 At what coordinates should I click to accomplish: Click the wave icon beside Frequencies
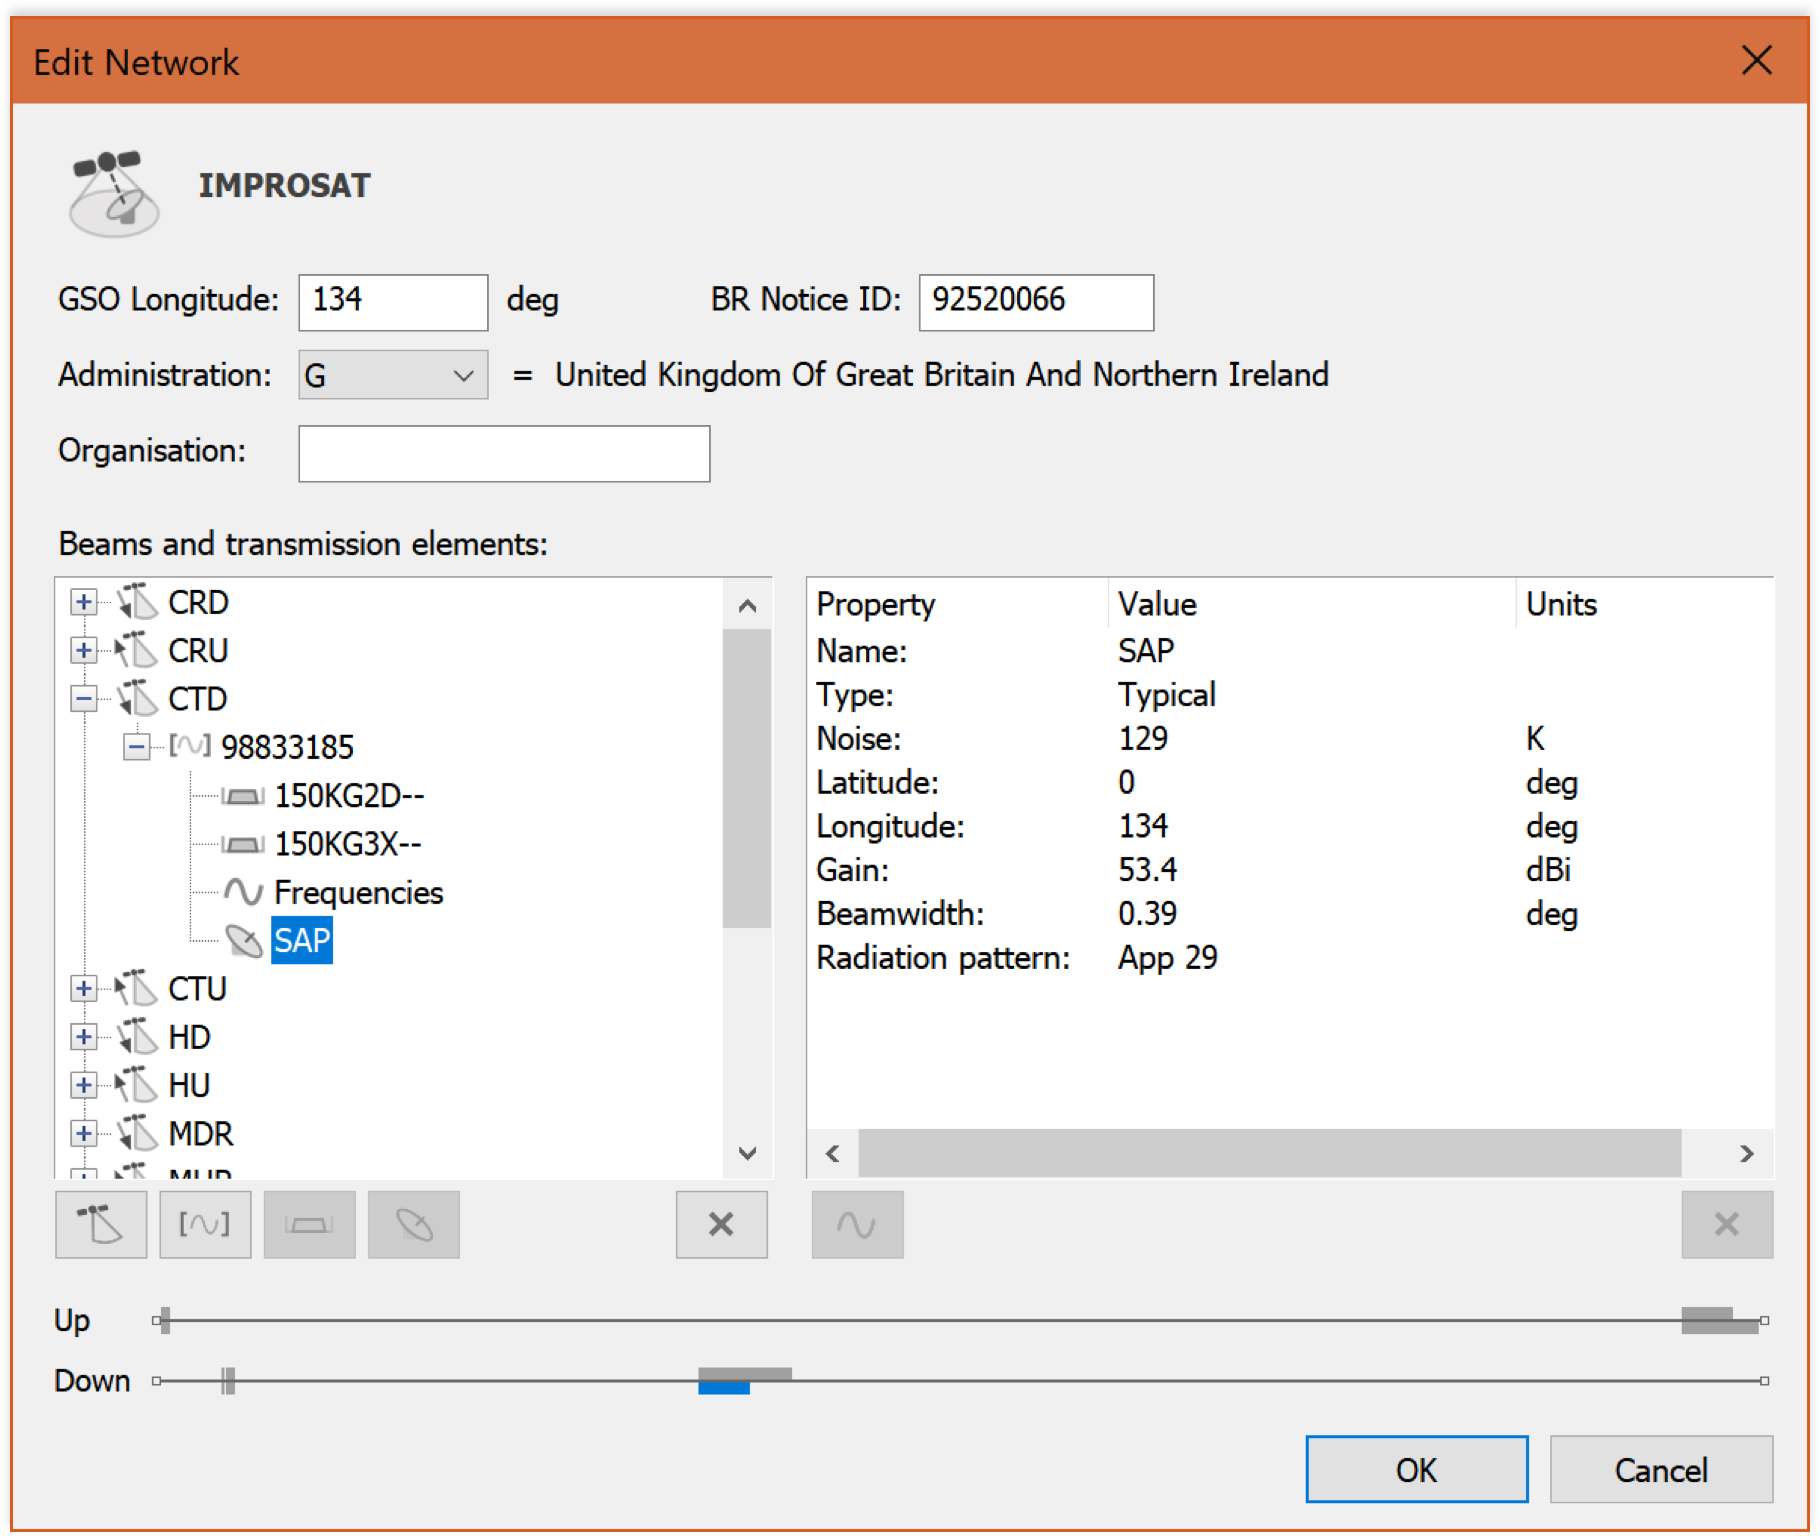[243, 892]
